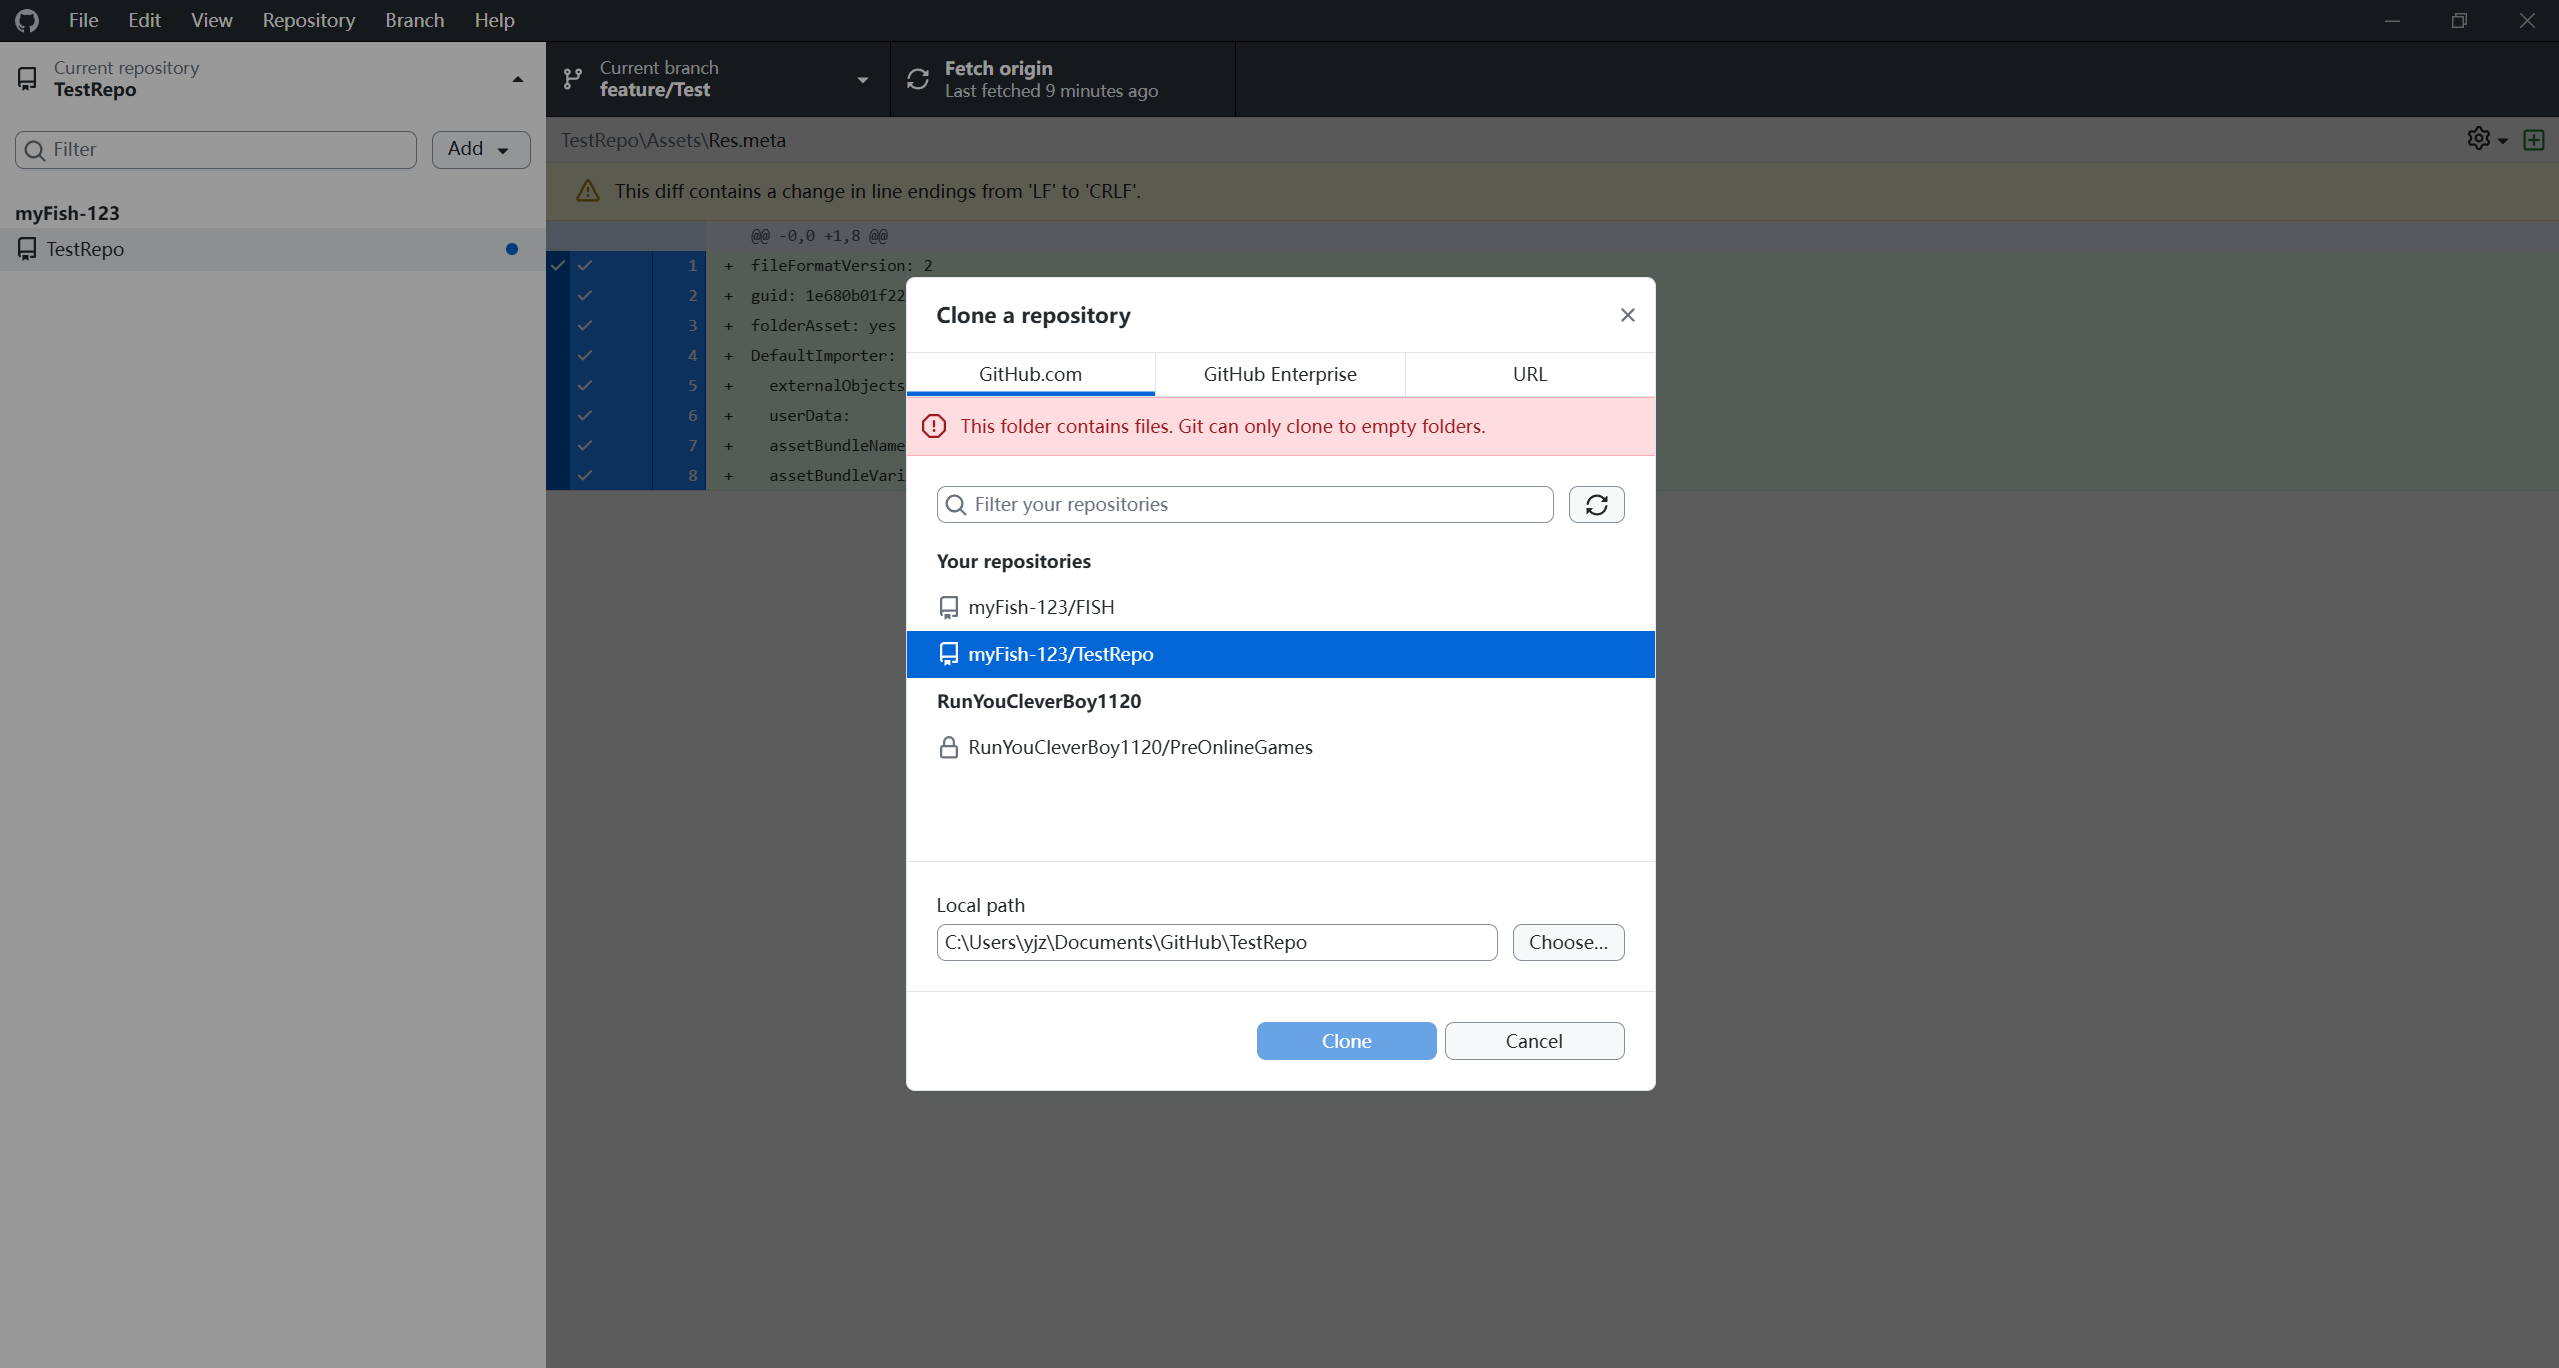
Task: Click the repository Filter field in sidebar
Action: [216, 150]
